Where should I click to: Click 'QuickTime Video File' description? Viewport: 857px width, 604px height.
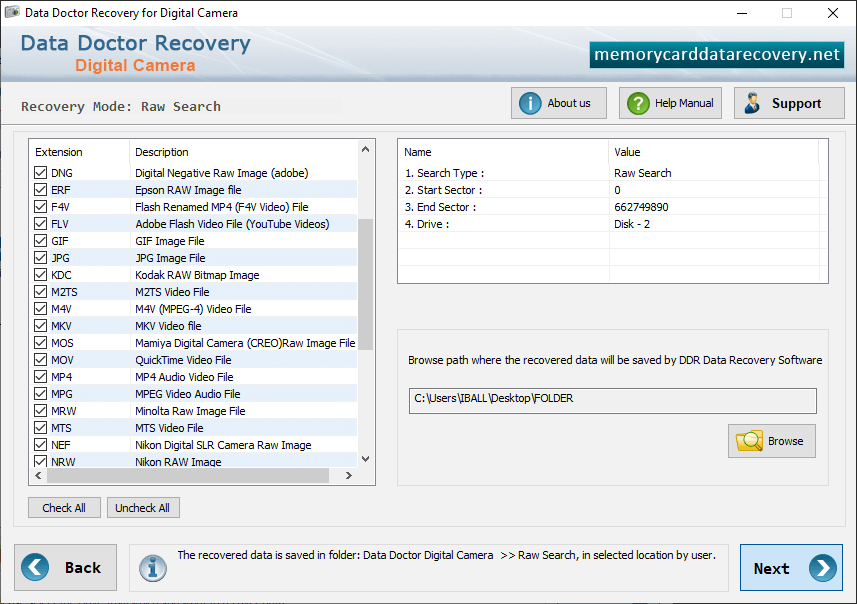(x=183, y=360)
